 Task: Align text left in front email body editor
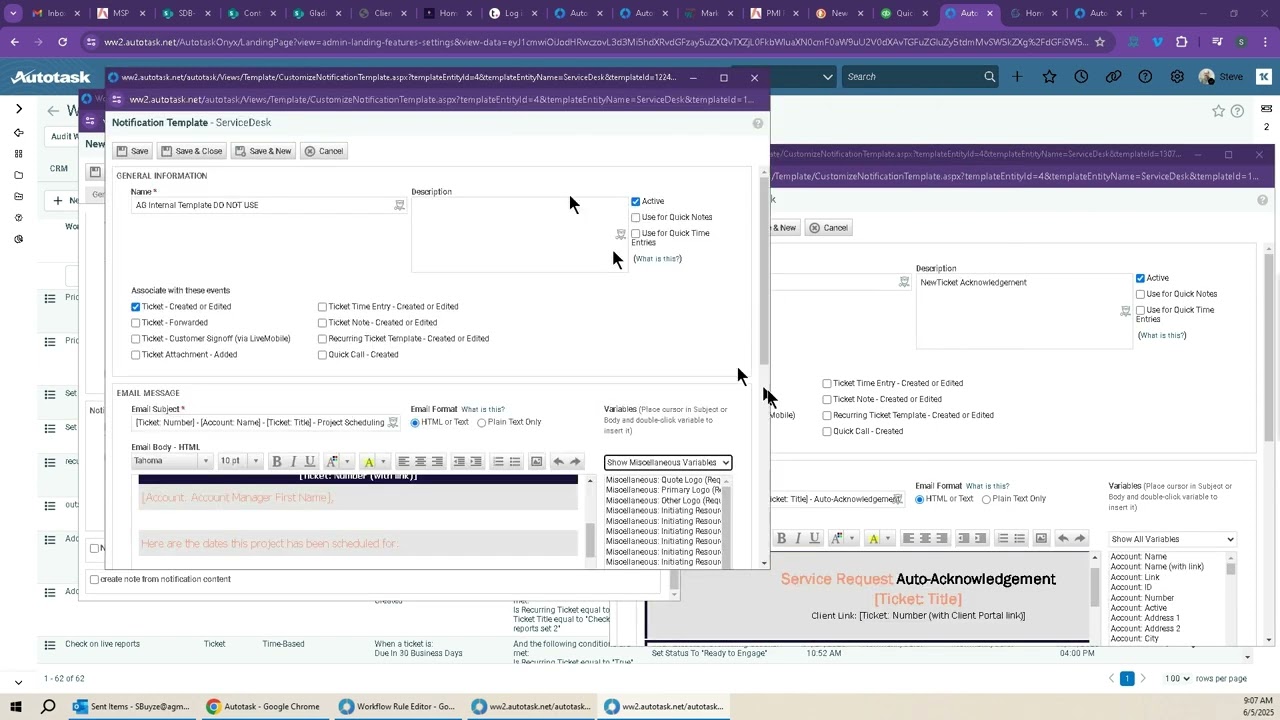coord(404,461)
